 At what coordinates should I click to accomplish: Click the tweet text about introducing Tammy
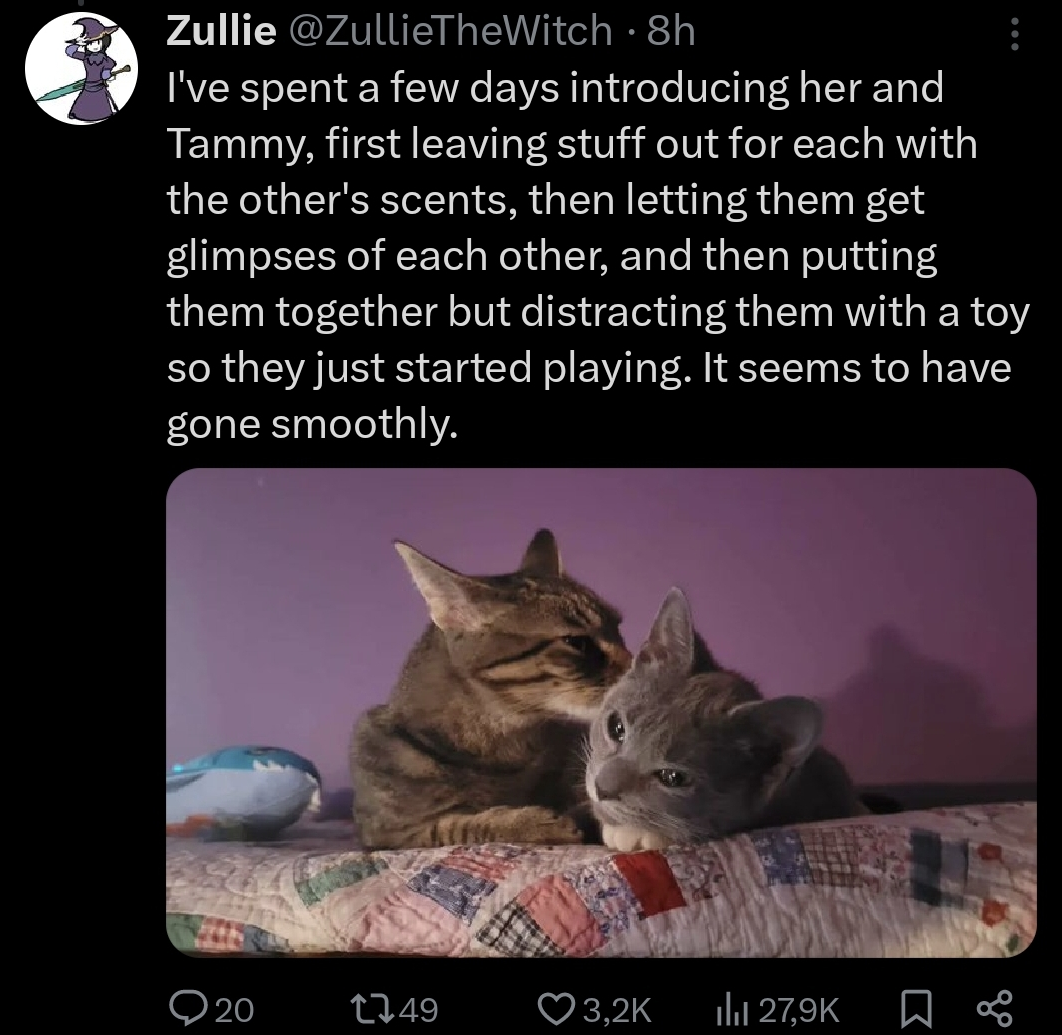(x=598, y=256)
